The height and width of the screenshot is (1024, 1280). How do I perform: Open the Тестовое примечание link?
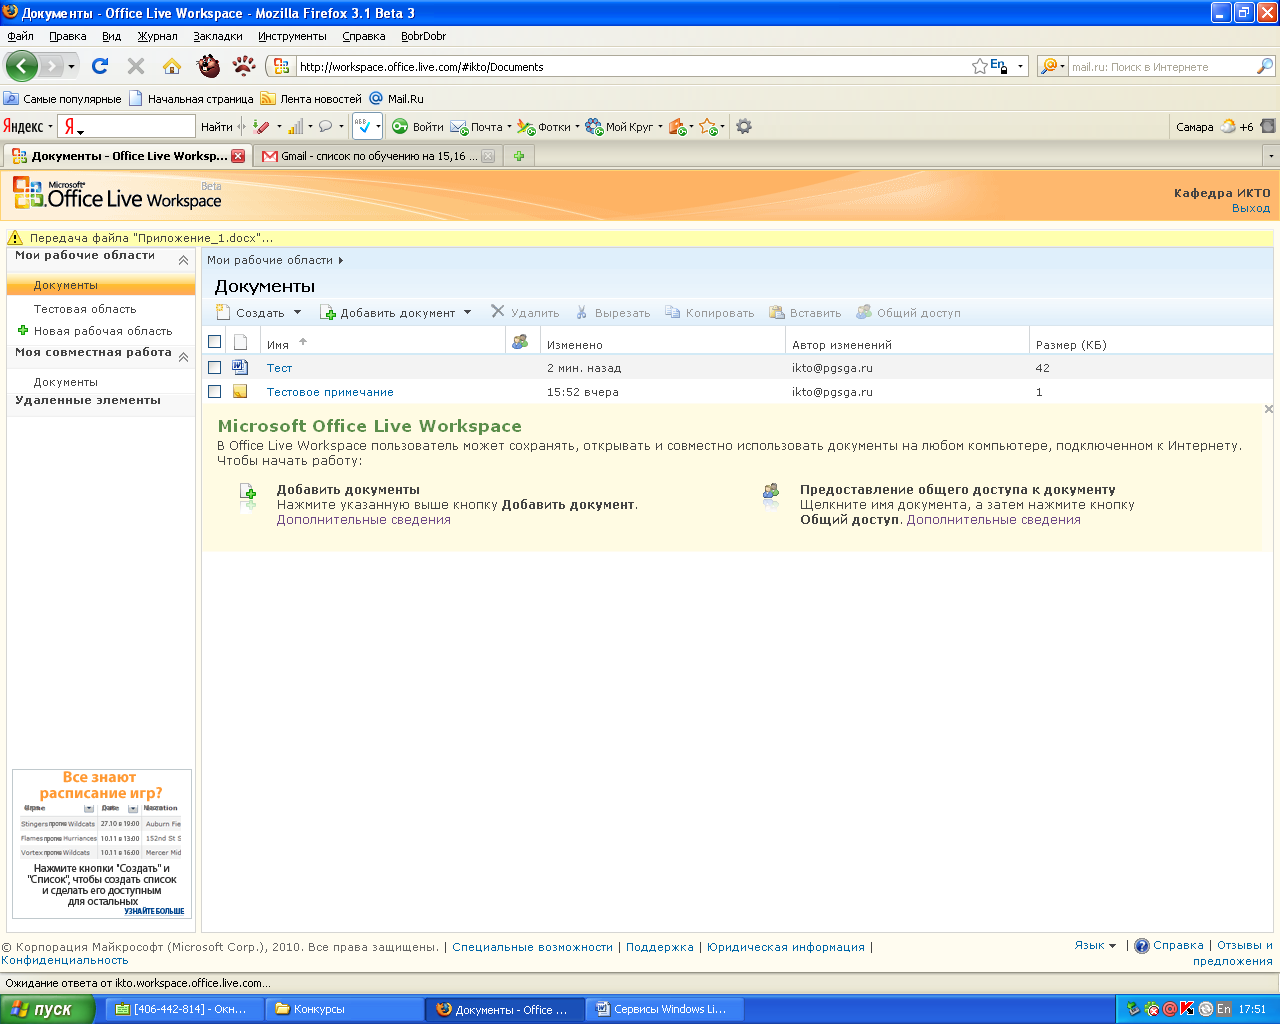pyautogui.click(x=330, y=392)
